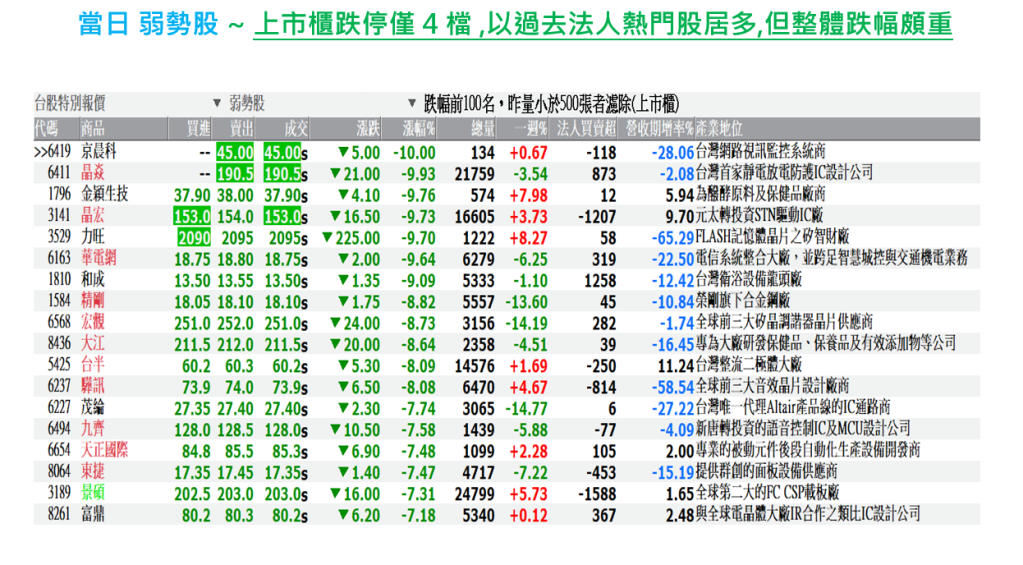Sort by the 總量 column header

pos(481,128)
